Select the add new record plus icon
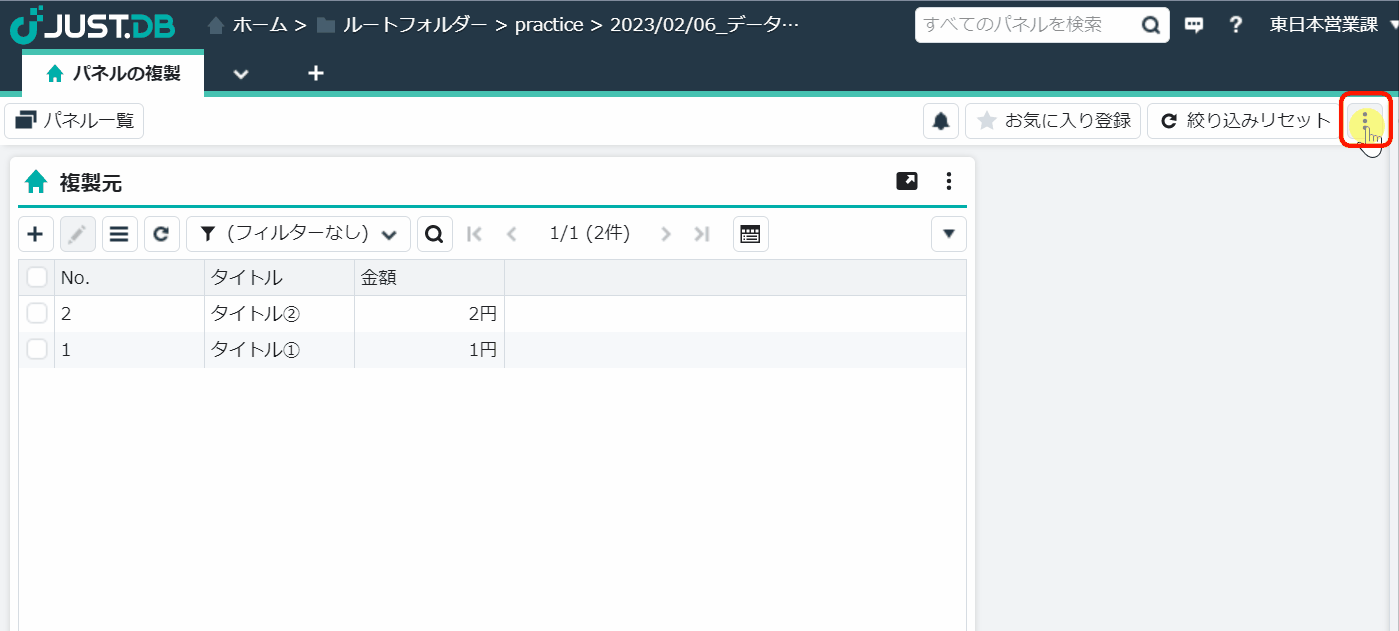This screenshot has width=1399, height=631. [x=35, y=233]
